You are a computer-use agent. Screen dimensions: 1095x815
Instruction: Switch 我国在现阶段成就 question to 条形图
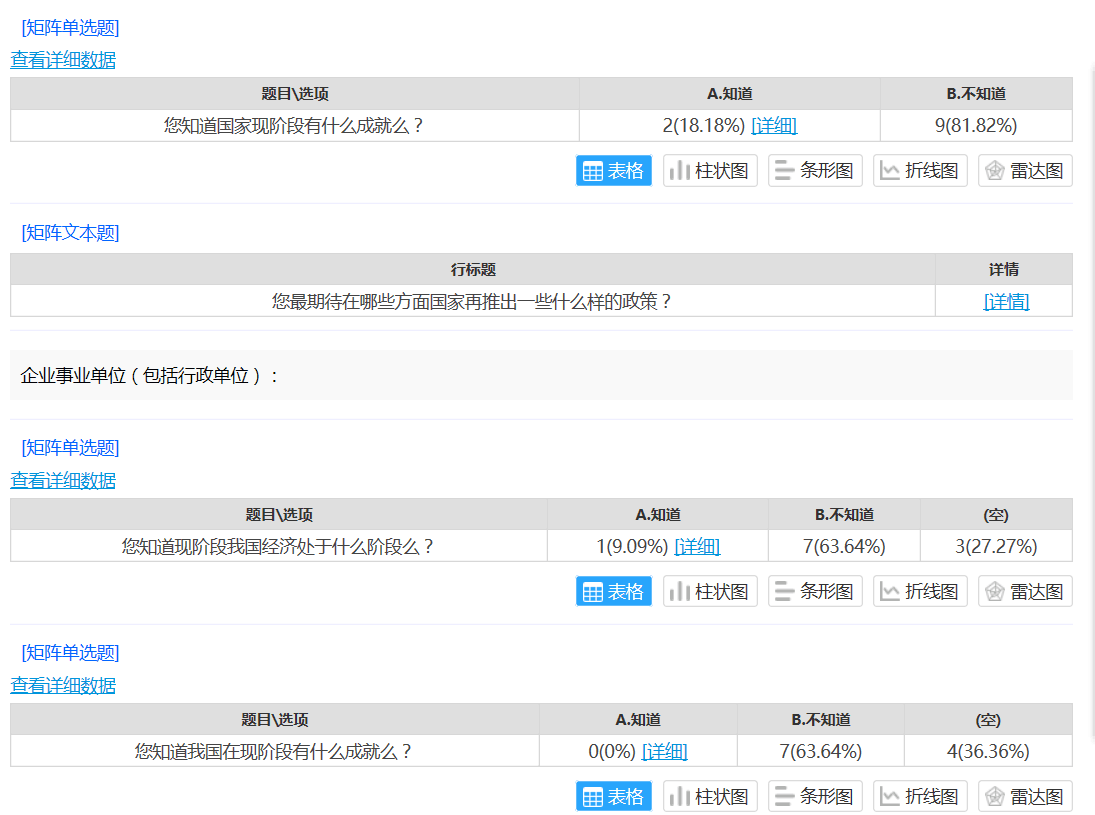pyautogui.click(x=815, y=796)
